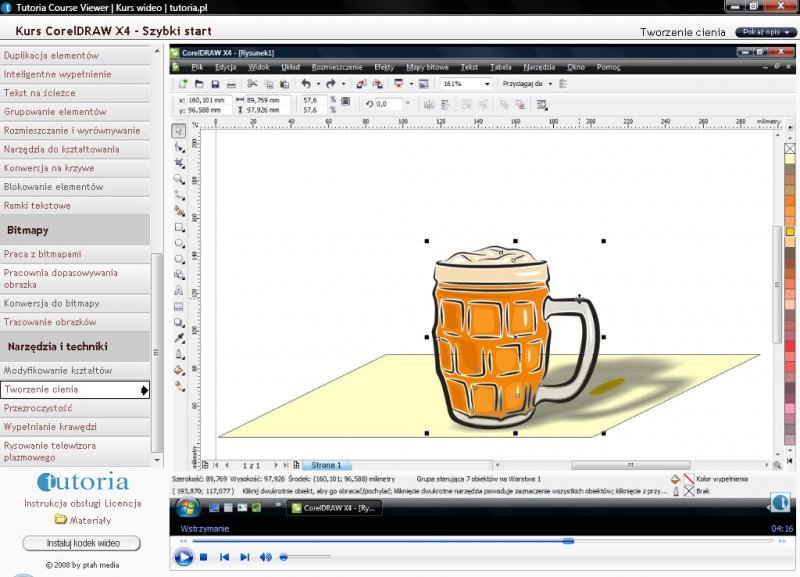Viewport: 800px width, 577px height.
Task: Select the Text tool
Action: [179, 290]
